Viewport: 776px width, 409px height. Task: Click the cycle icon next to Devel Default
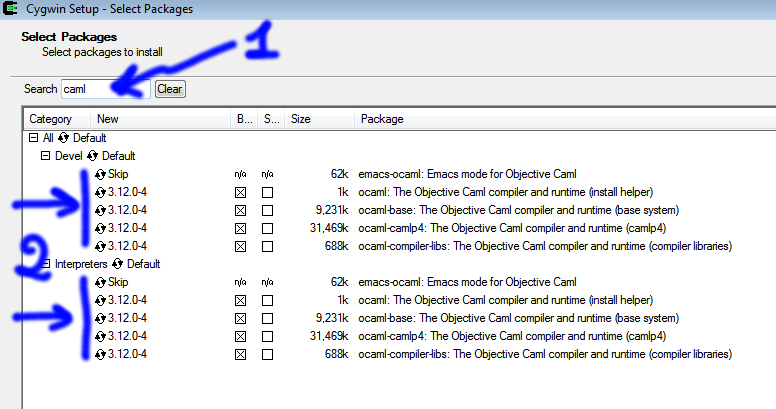pyautogui.click(x=92, y=156)
